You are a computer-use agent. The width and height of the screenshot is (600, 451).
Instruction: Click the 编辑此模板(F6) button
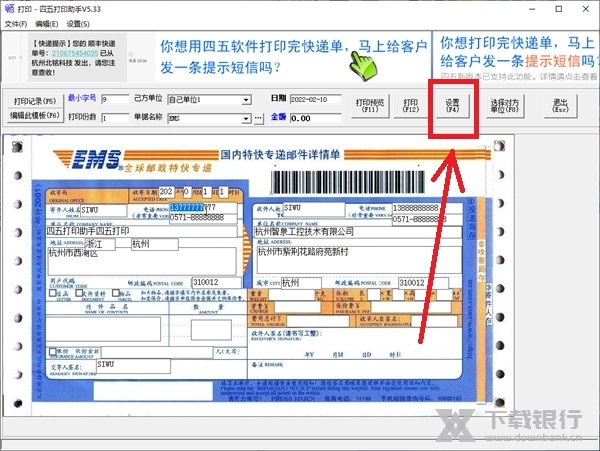coord(34,115)
